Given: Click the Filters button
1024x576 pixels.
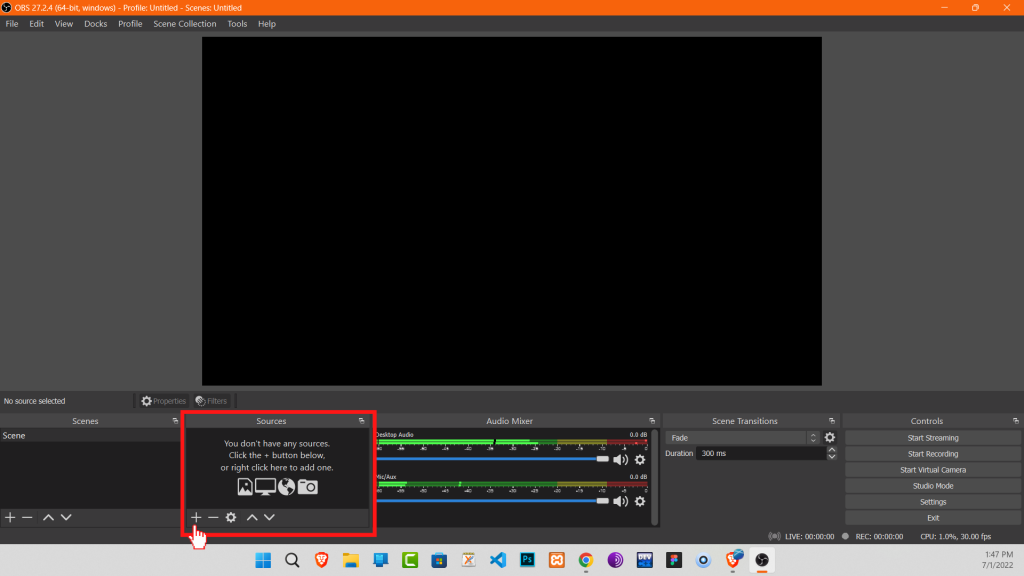Looking at the screenshot, I should click(x=212, y=401).
